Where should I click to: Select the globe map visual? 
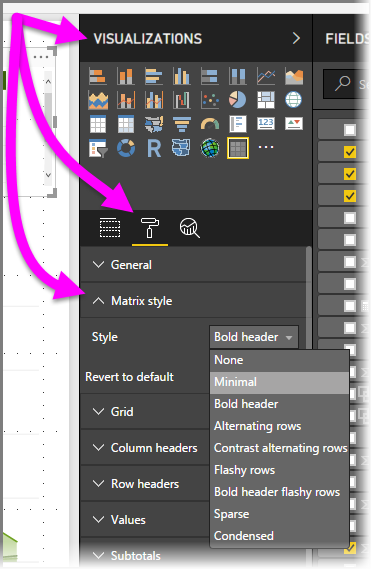click(293, 100)
